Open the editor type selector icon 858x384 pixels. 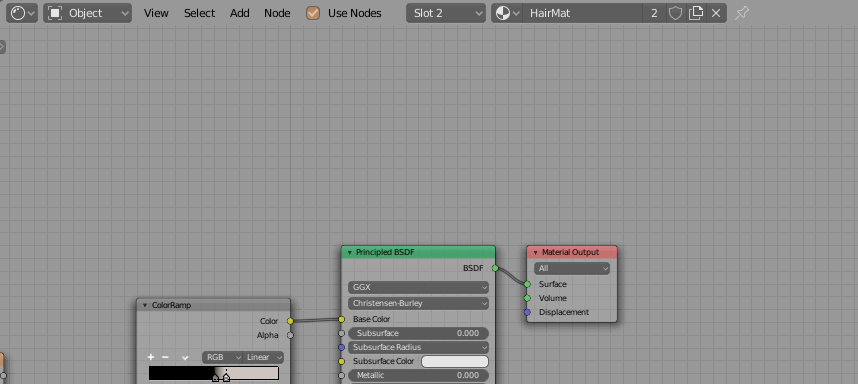click(x=22, y=13)
